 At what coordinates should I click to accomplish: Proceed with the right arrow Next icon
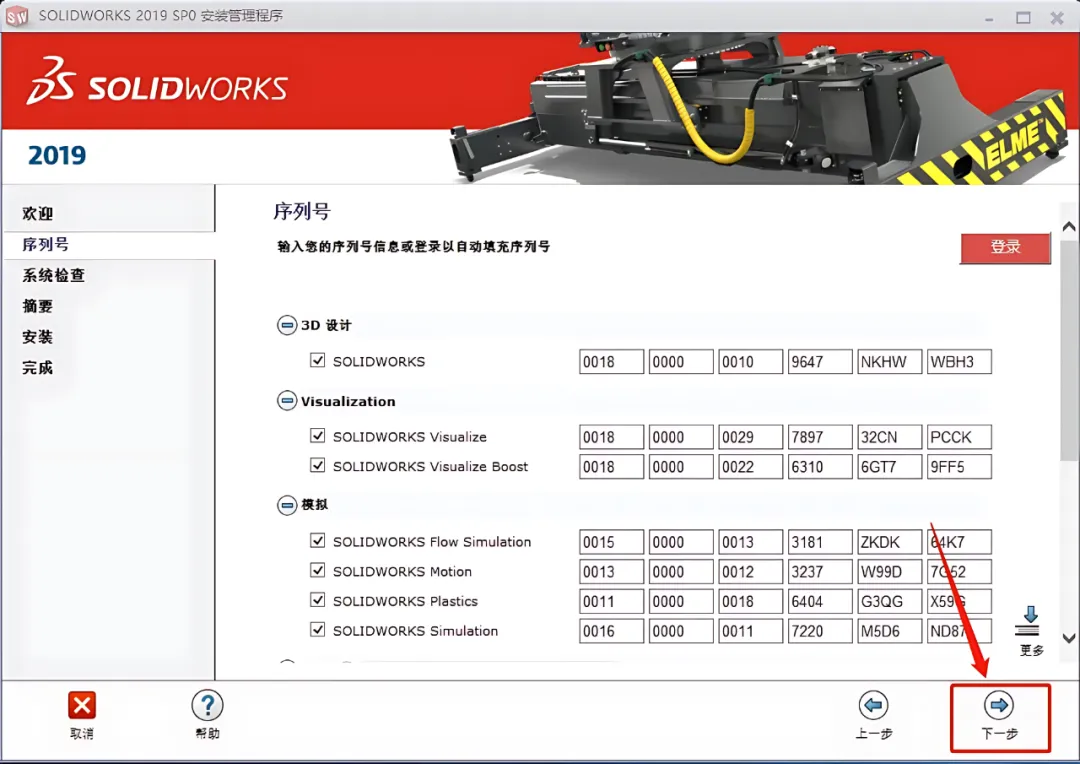point(999,705)
